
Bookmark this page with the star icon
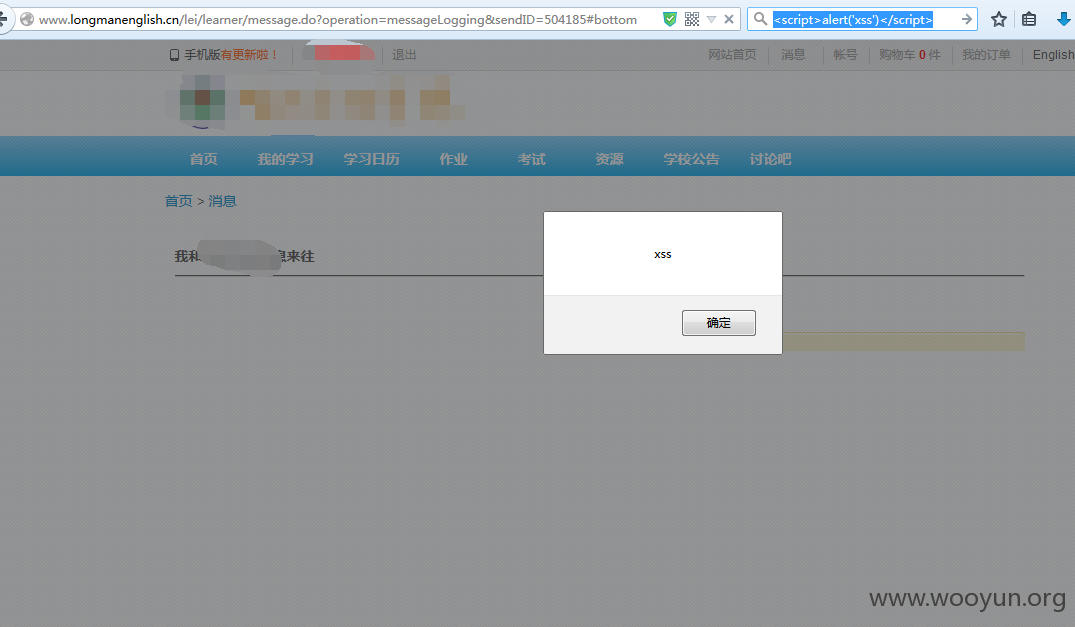(x=998, y=19)
